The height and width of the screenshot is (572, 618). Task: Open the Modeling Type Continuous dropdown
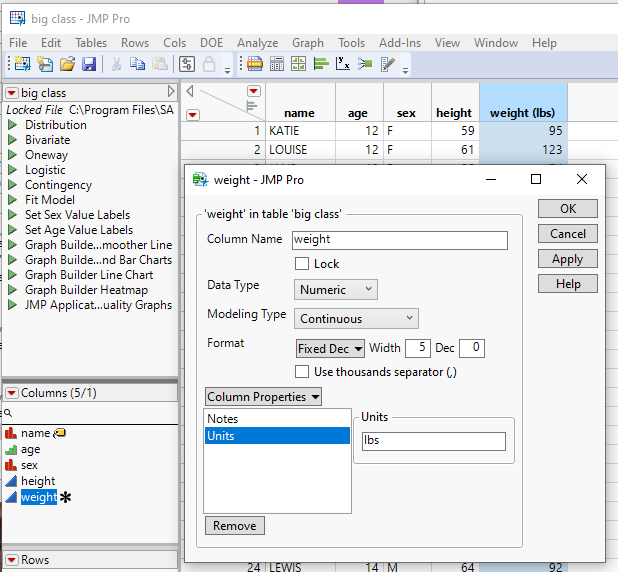[x=356, y=319]
